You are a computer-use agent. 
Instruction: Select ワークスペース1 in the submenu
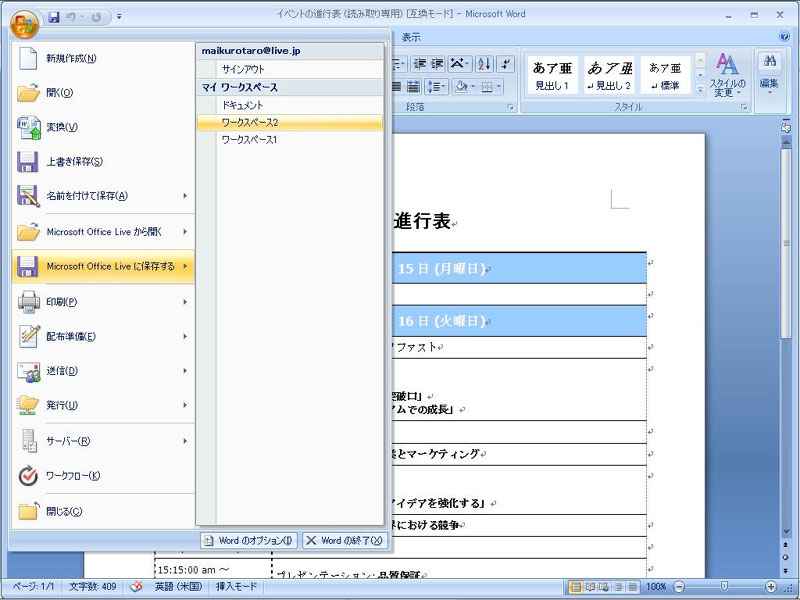(290, 140)
